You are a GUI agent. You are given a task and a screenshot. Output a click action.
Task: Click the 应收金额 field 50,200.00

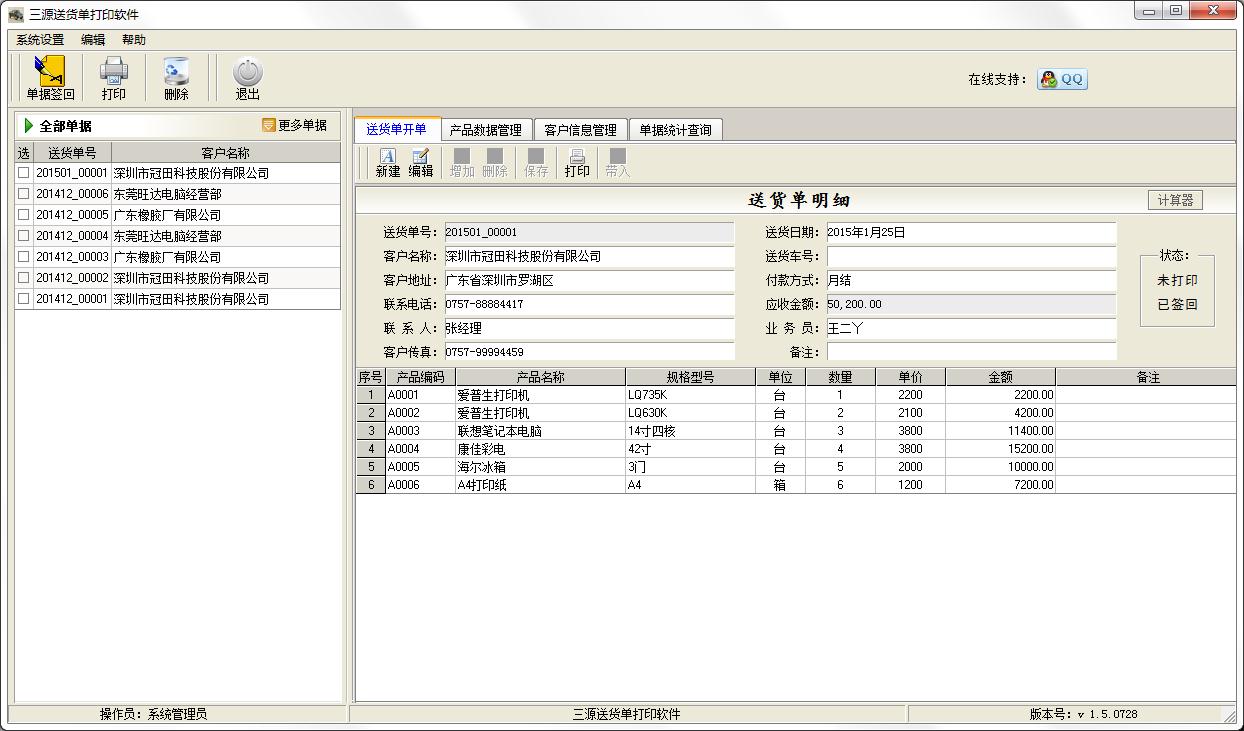pos(971,304)
